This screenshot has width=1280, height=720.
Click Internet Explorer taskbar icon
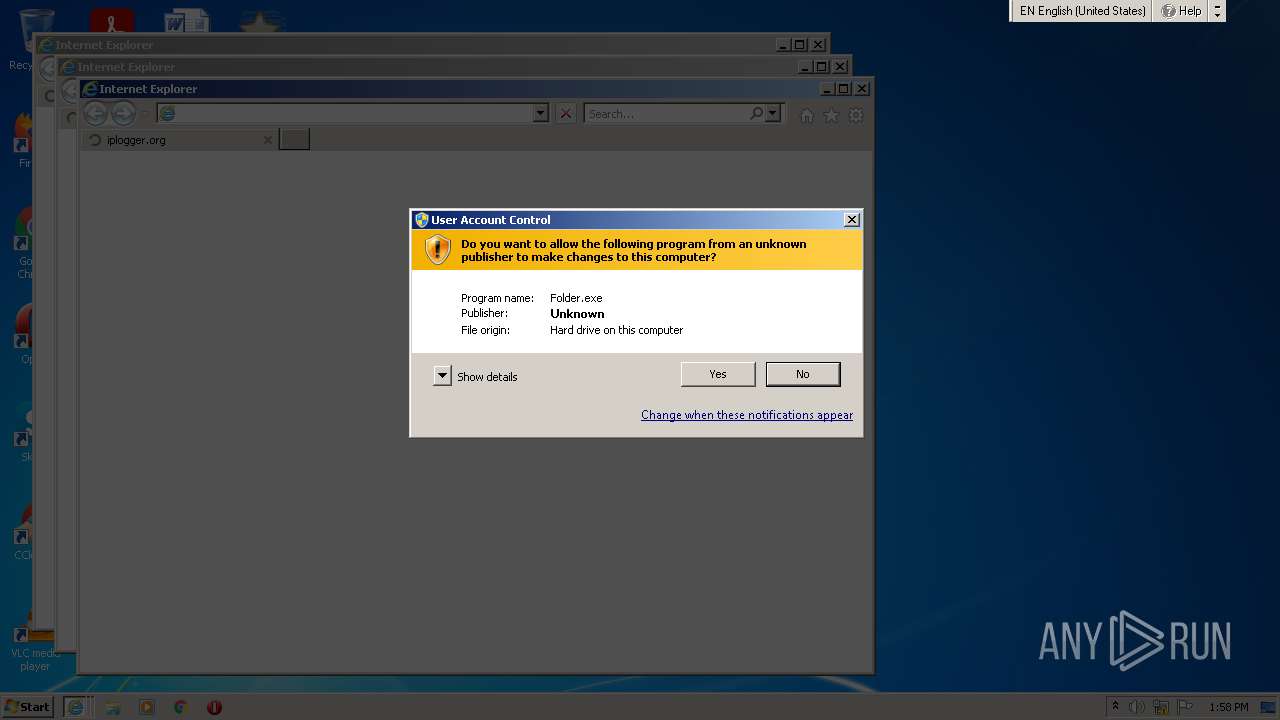click(75, 707)
